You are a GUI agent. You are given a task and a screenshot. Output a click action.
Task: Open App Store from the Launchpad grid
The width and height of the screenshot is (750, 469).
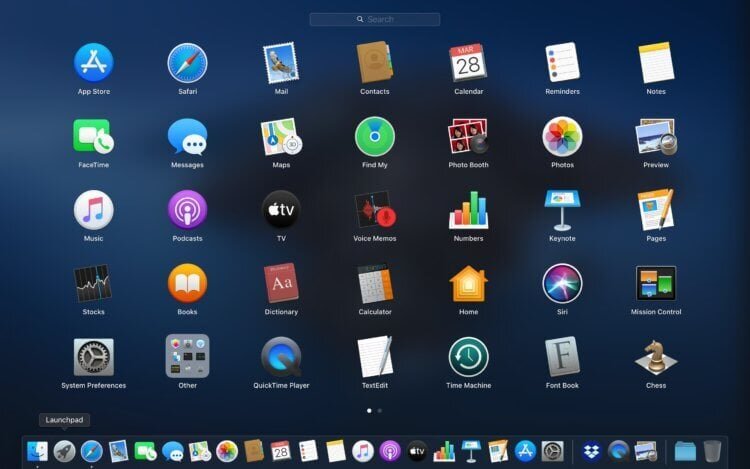tap(94, 63)
